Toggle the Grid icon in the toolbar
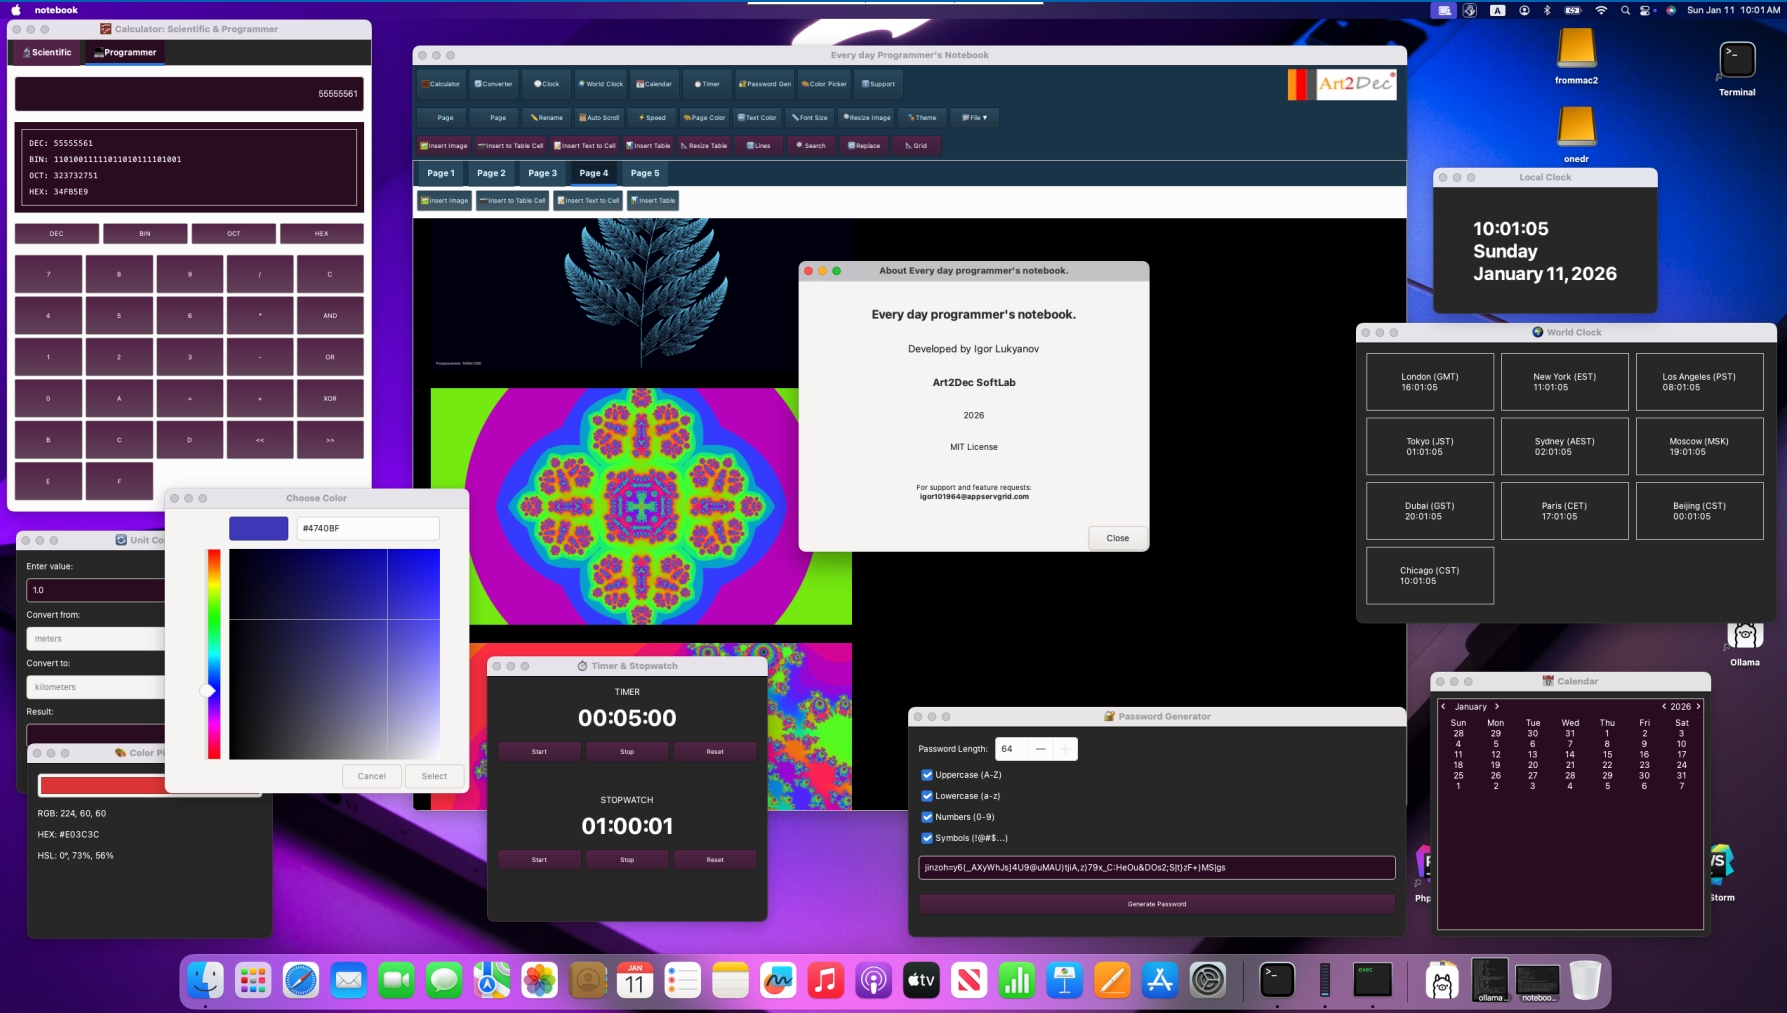 (916, 146)
